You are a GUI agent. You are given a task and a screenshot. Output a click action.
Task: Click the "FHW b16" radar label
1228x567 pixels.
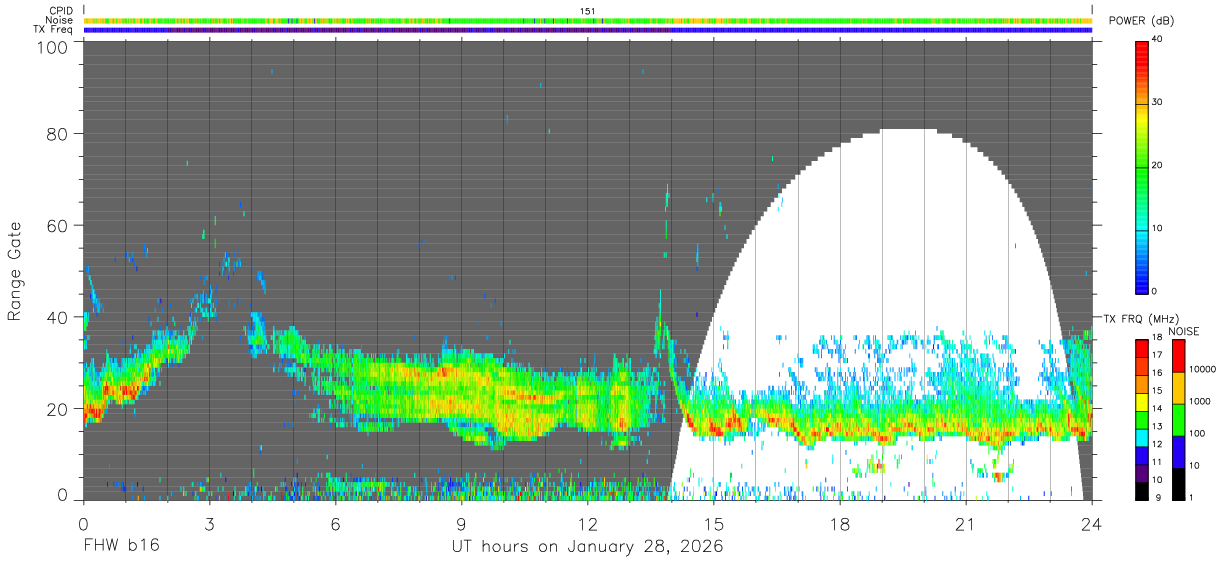tap(122, 546)
